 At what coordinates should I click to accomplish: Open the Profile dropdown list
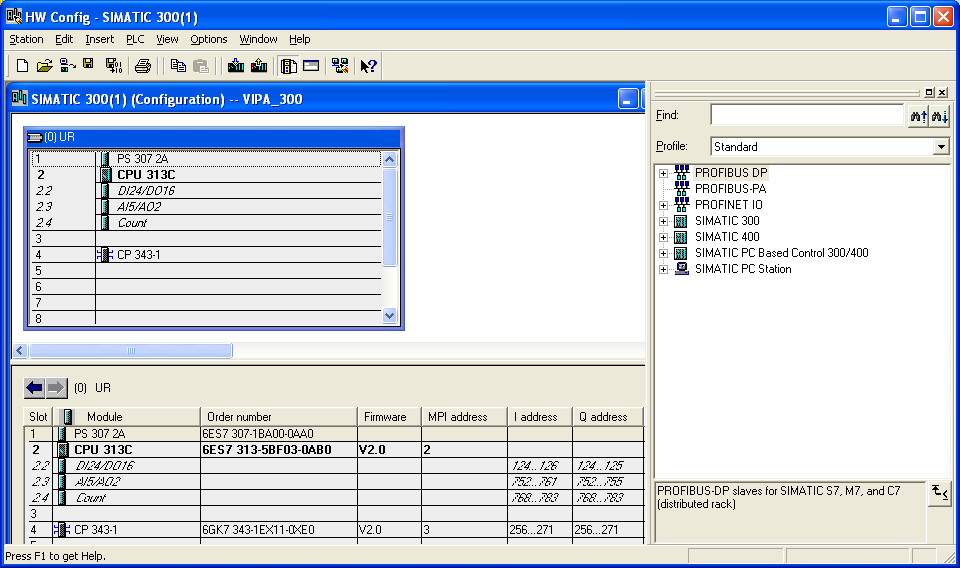click(x=940, y=147)
